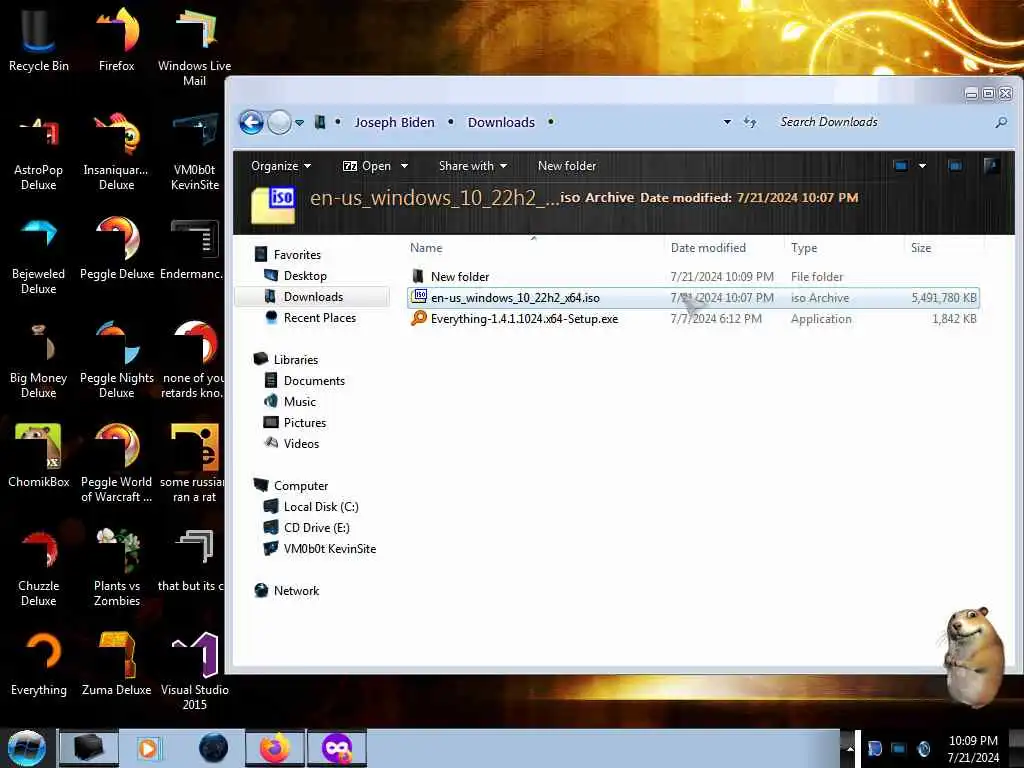Click the Explorer Forward navigation button
This screenshot has height=768, width=1024.
280,122
